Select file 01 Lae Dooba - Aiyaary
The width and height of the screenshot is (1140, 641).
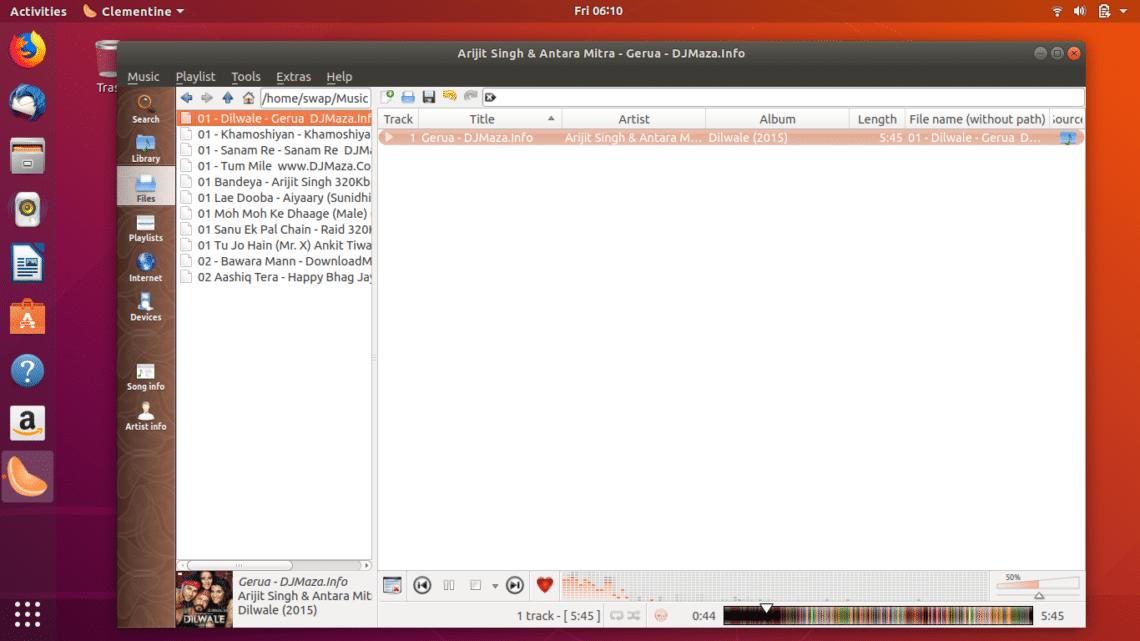275,198
